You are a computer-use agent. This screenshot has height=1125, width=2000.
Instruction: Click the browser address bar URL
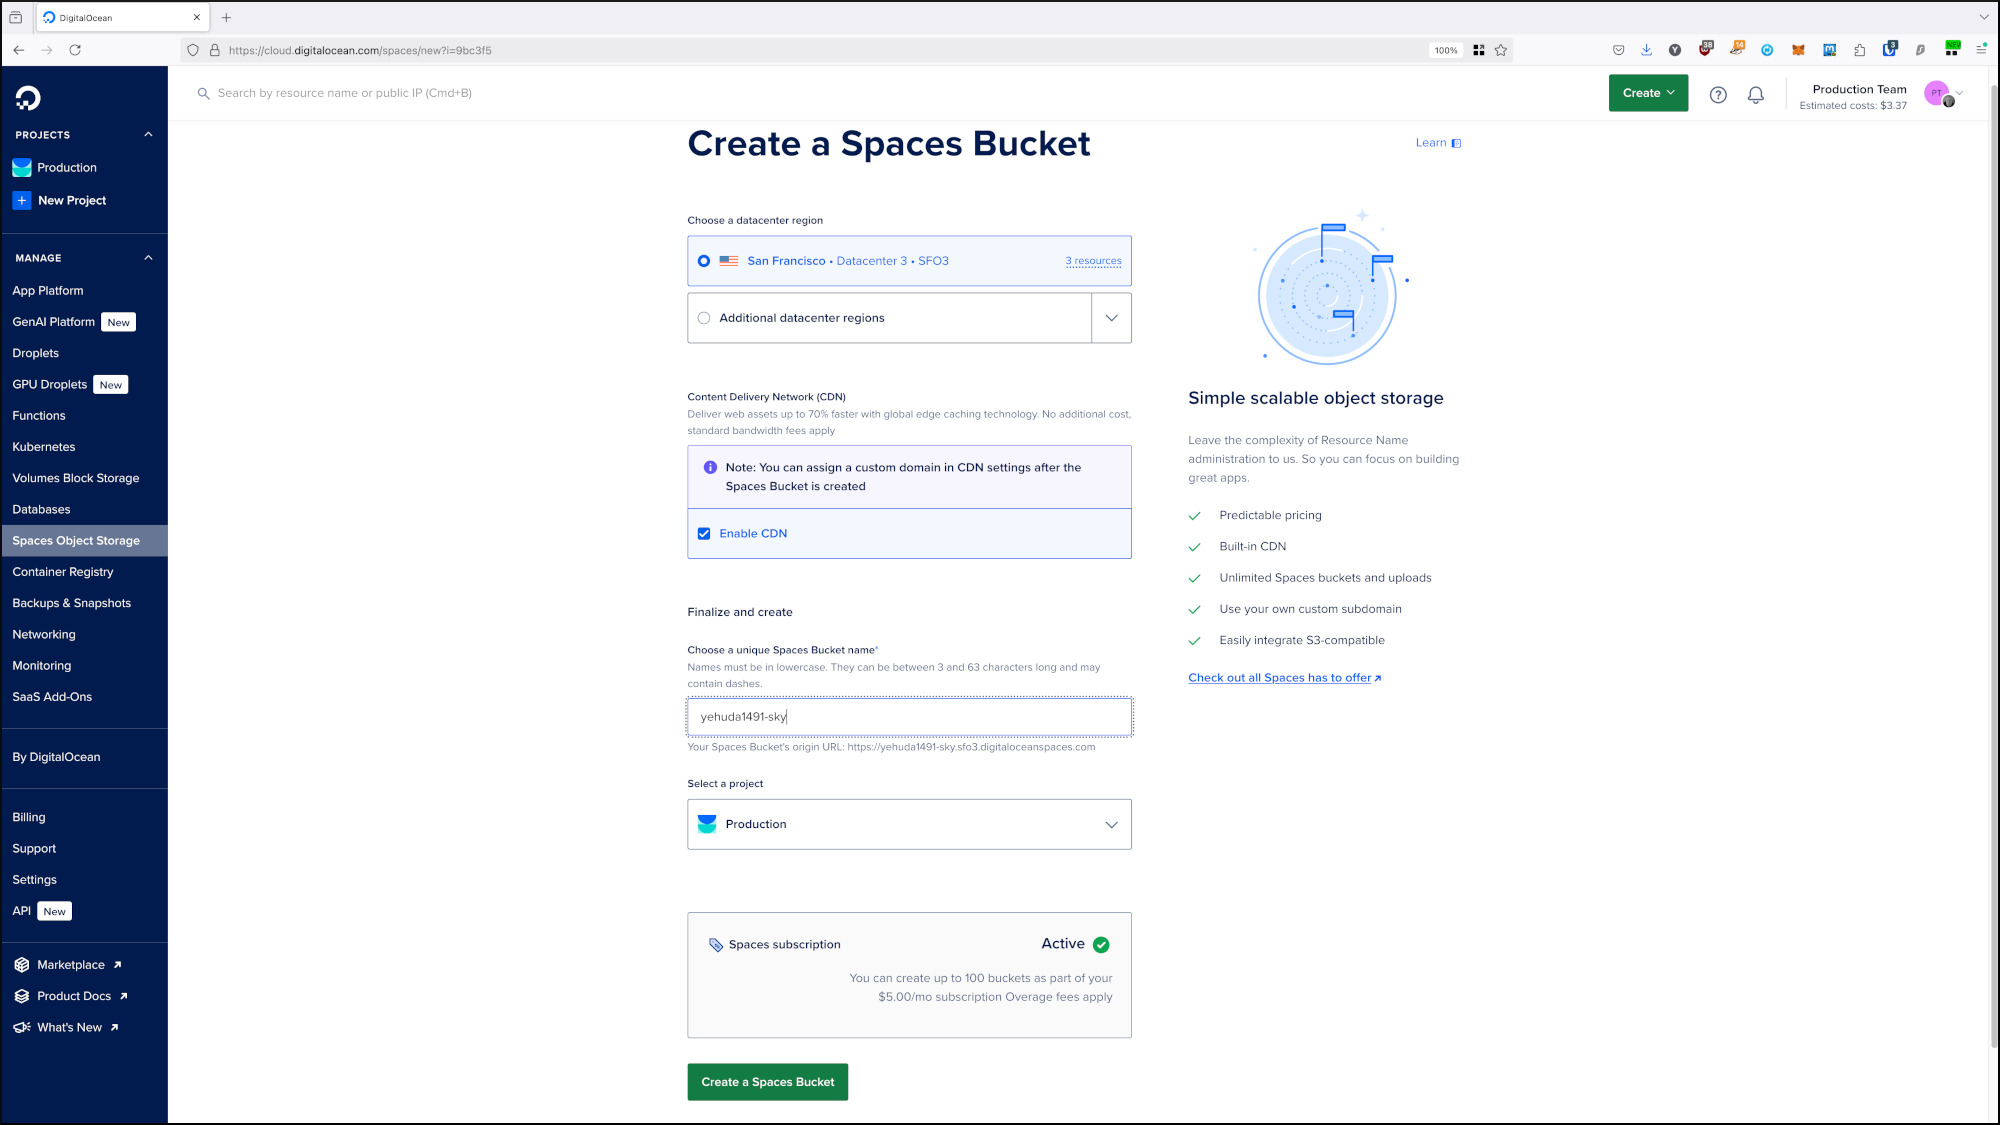coord(360,50)
